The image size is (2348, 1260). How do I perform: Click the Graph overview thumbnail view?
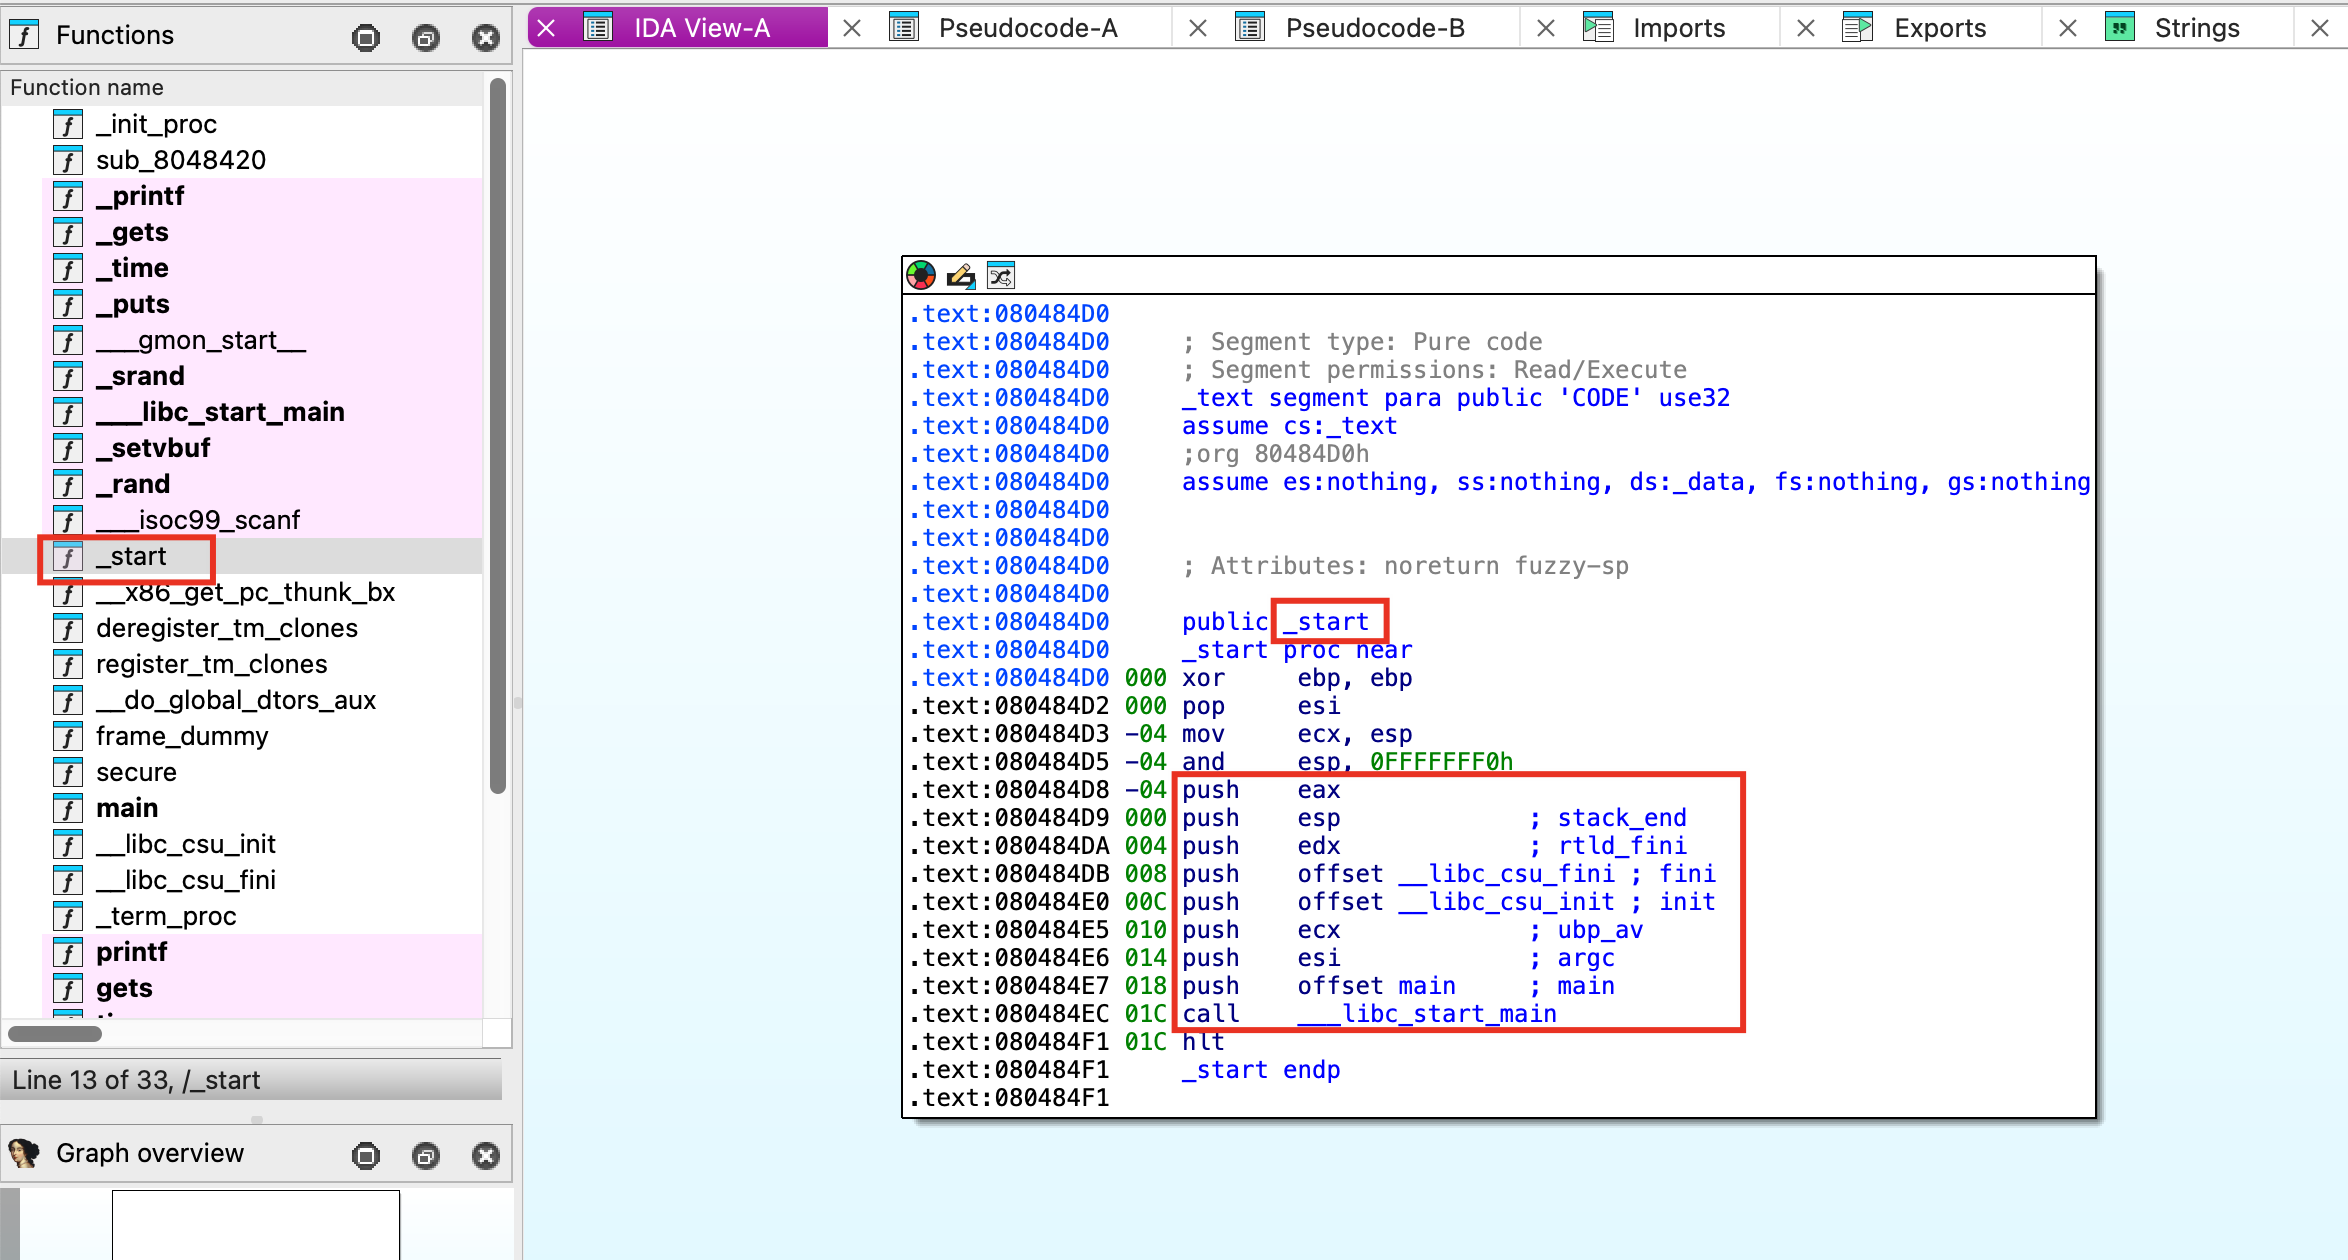pos(256,1224)
